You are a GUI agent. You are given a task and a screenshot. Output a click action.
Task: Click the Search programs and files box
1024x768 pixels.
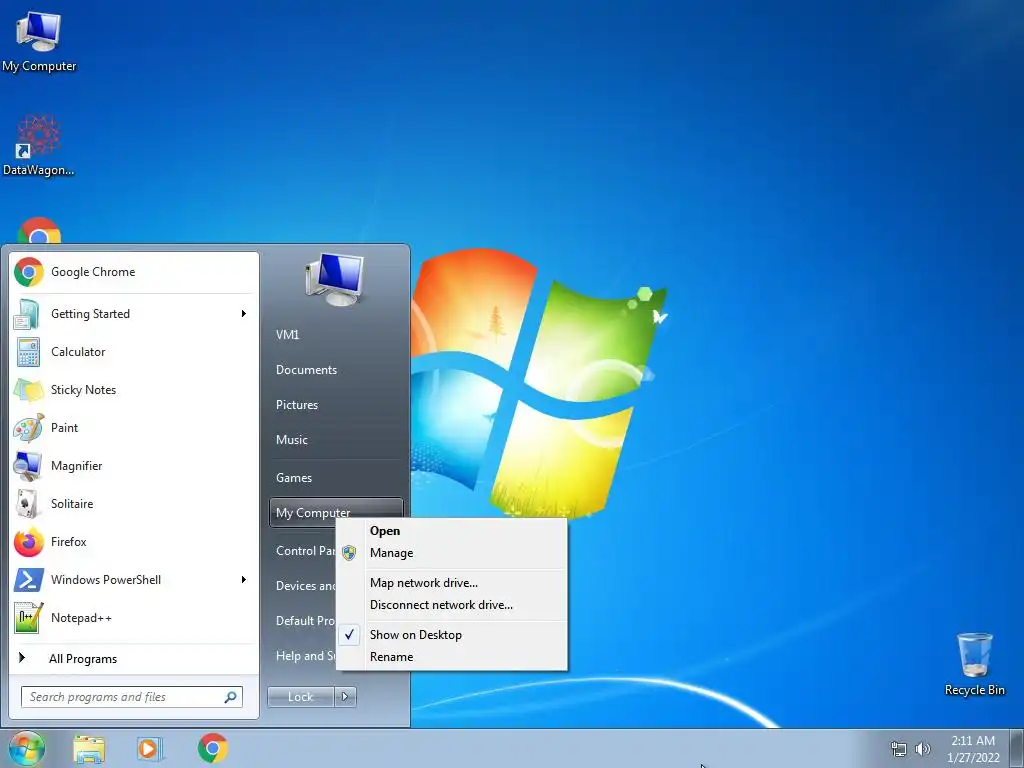[x=132, y=697]
